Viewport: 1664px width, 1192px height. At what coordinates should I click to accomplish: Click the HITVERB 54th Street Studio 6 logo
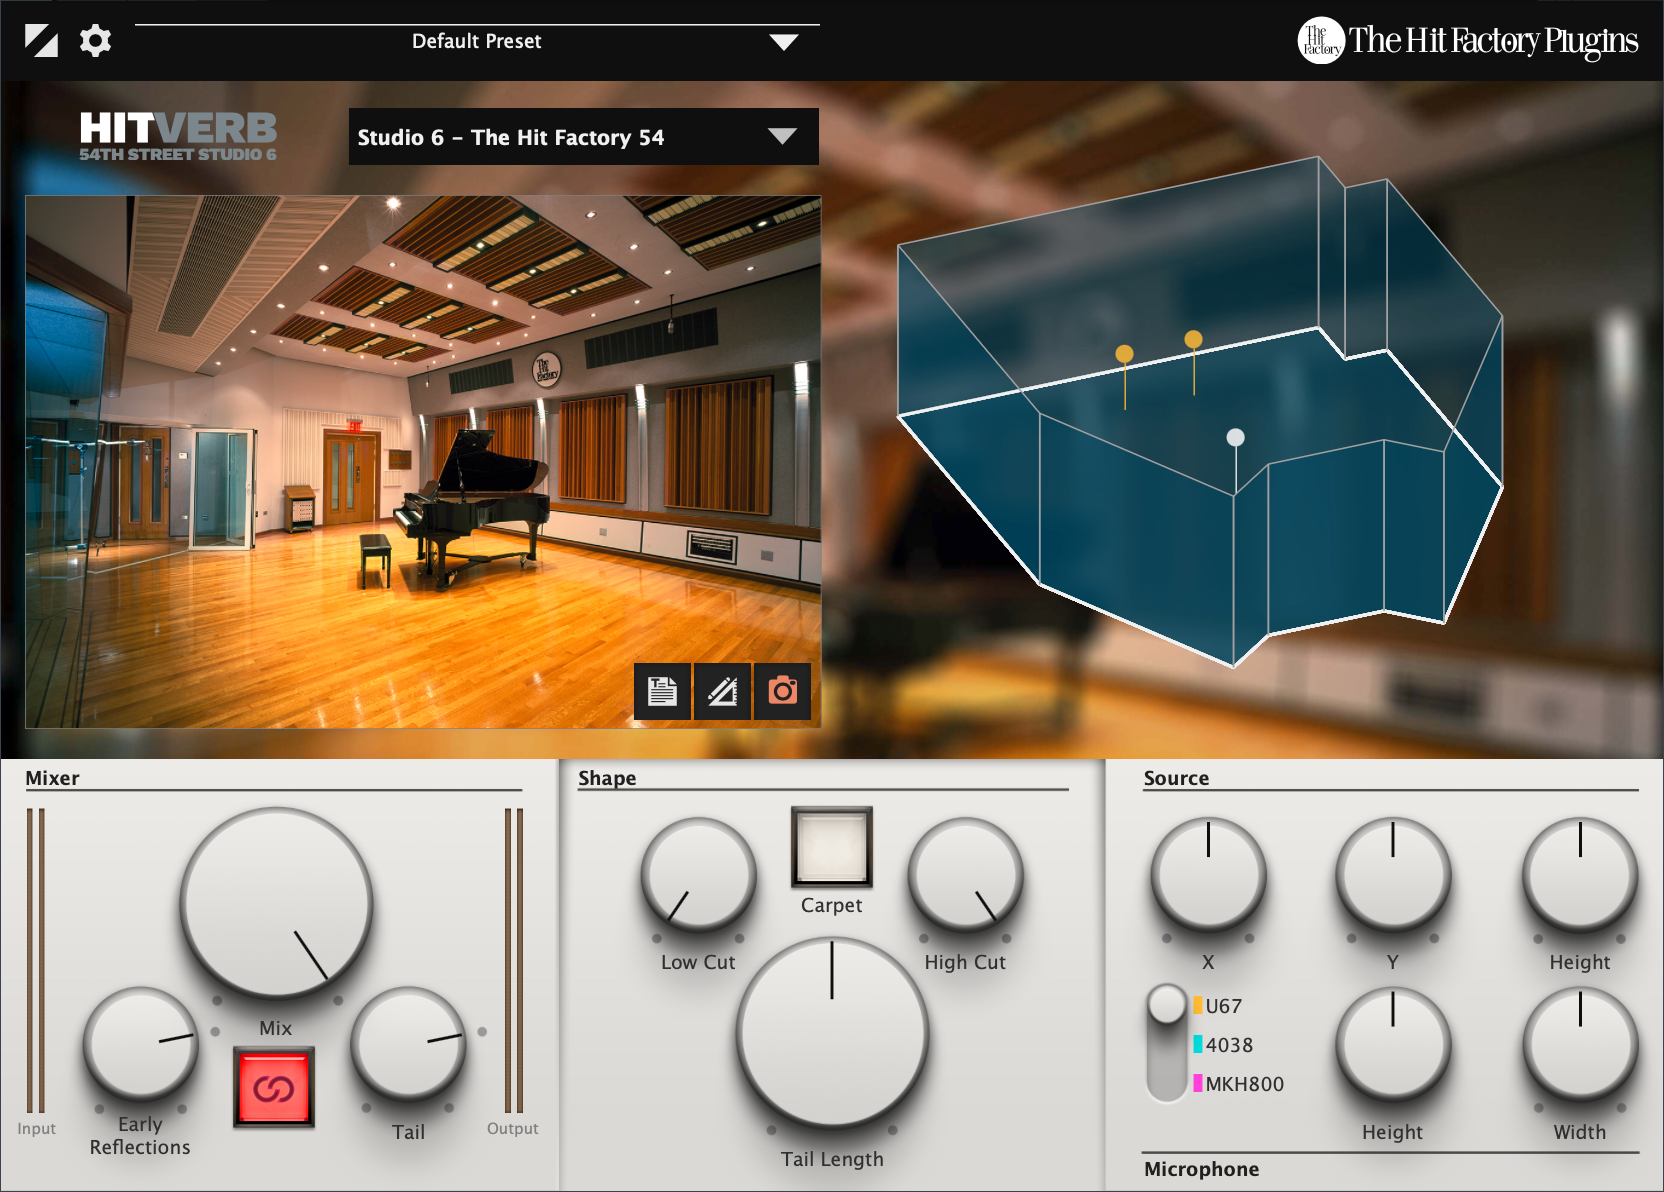point(178,134)
